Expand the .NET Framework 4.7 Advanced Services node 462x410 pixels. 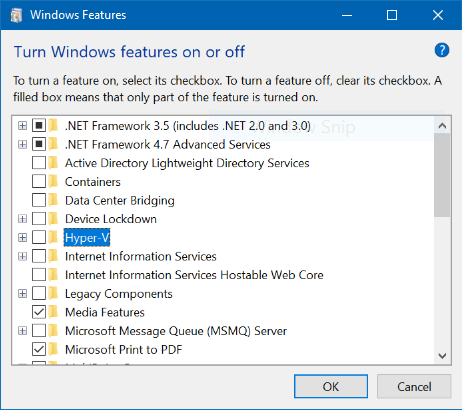coord(22,144)
